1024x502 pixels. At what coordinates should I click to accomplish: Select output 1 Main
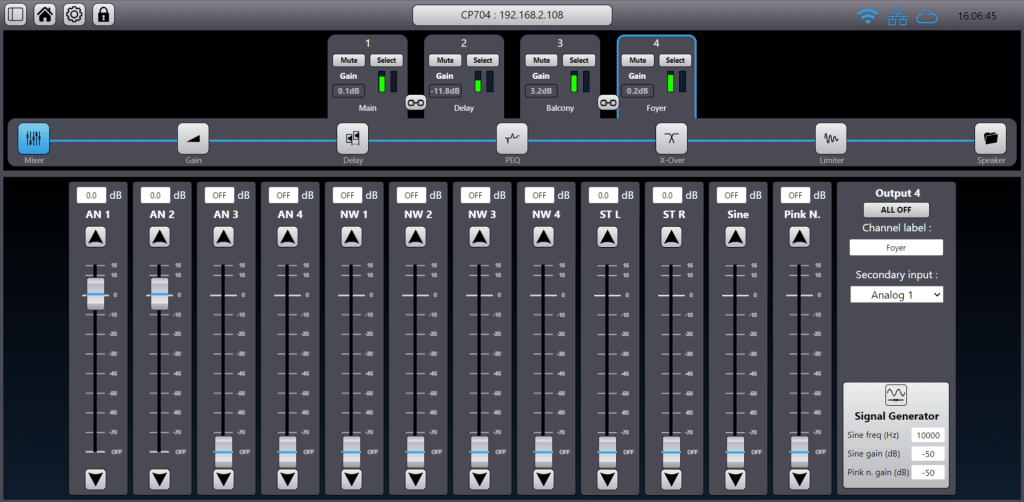387,60
